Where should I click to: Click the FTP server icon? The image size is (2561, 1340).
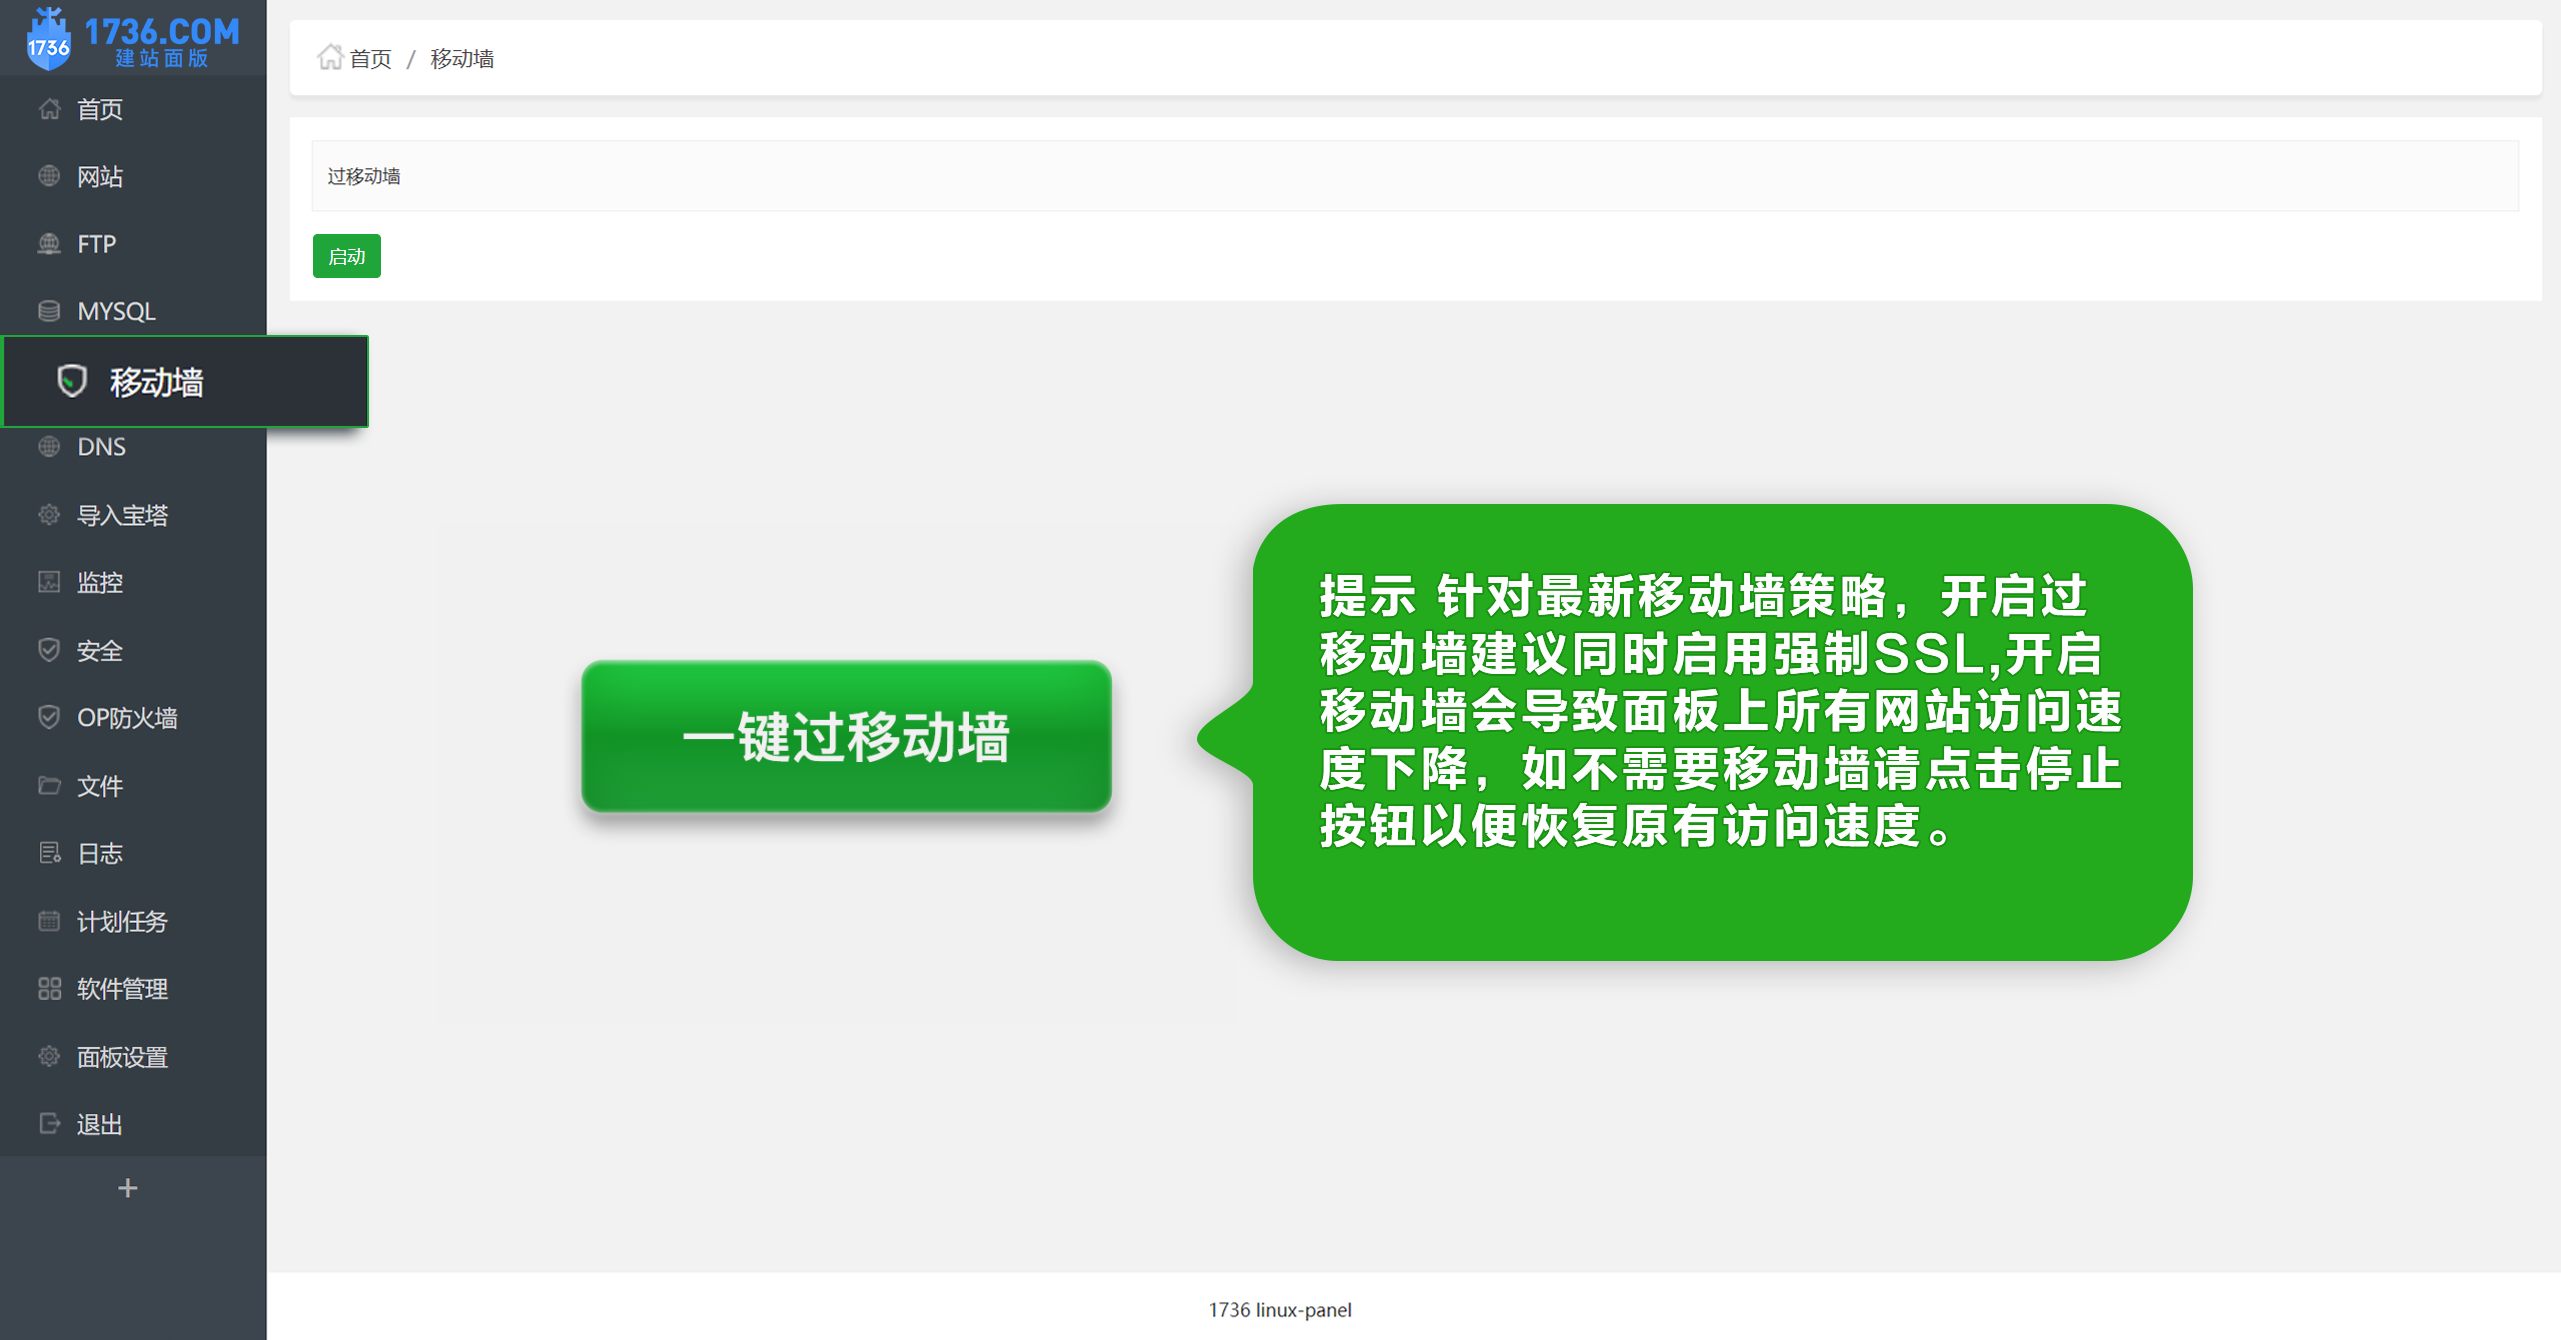tap(49, 244)
